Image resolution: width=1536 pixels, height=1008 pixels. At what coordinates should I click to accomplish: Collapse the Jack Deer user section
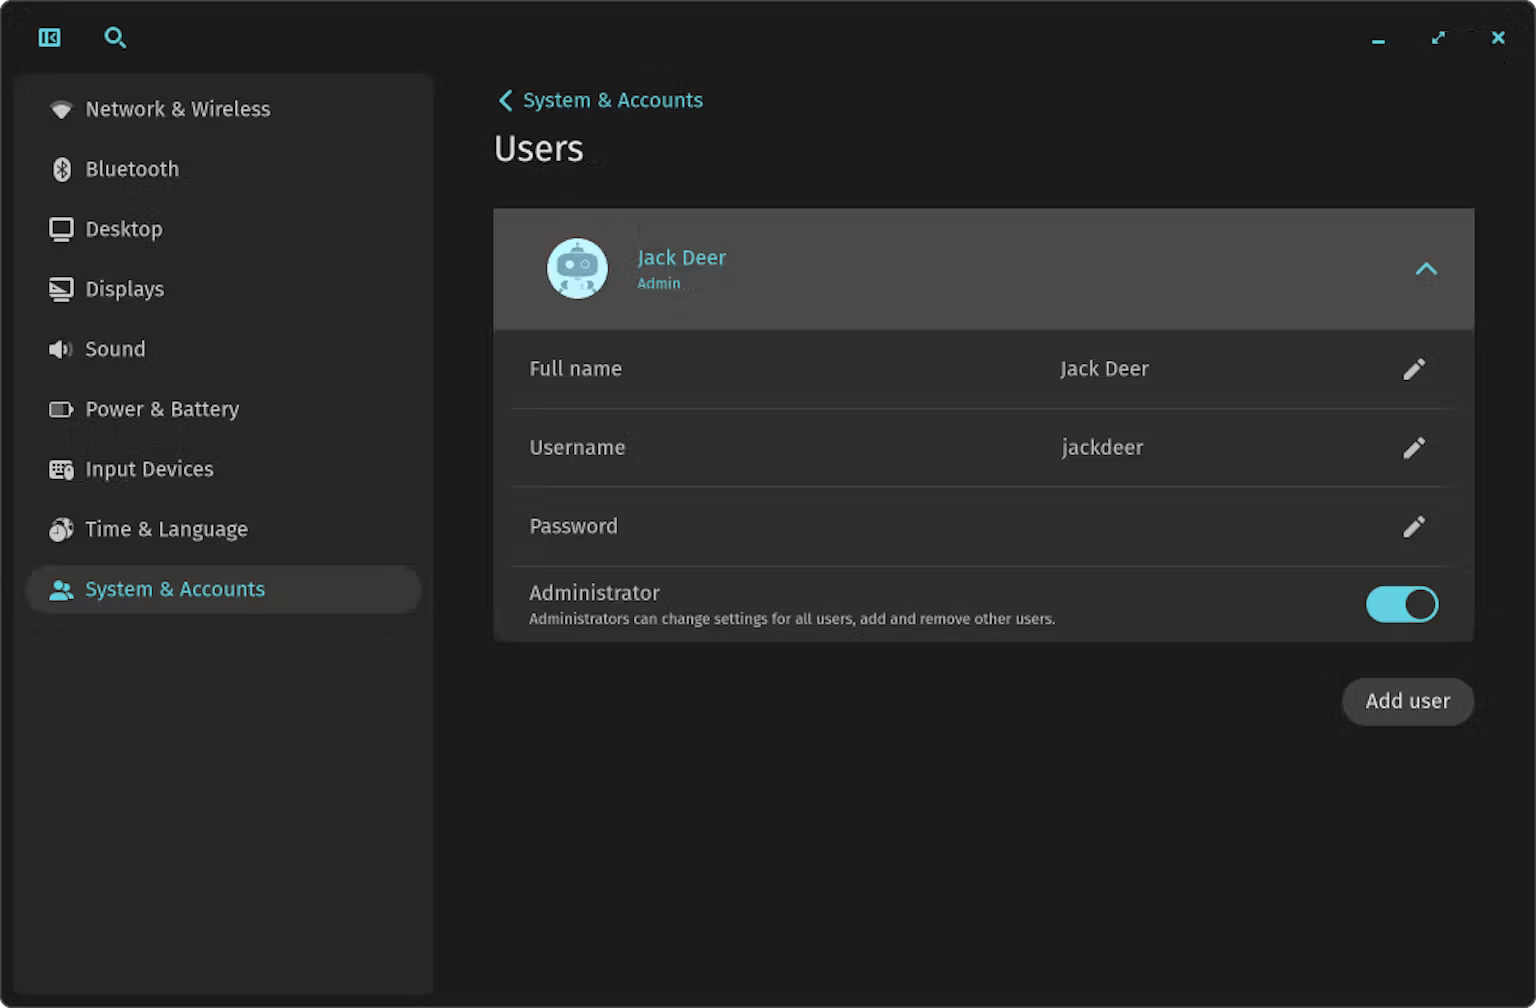tap(1425, 269)
